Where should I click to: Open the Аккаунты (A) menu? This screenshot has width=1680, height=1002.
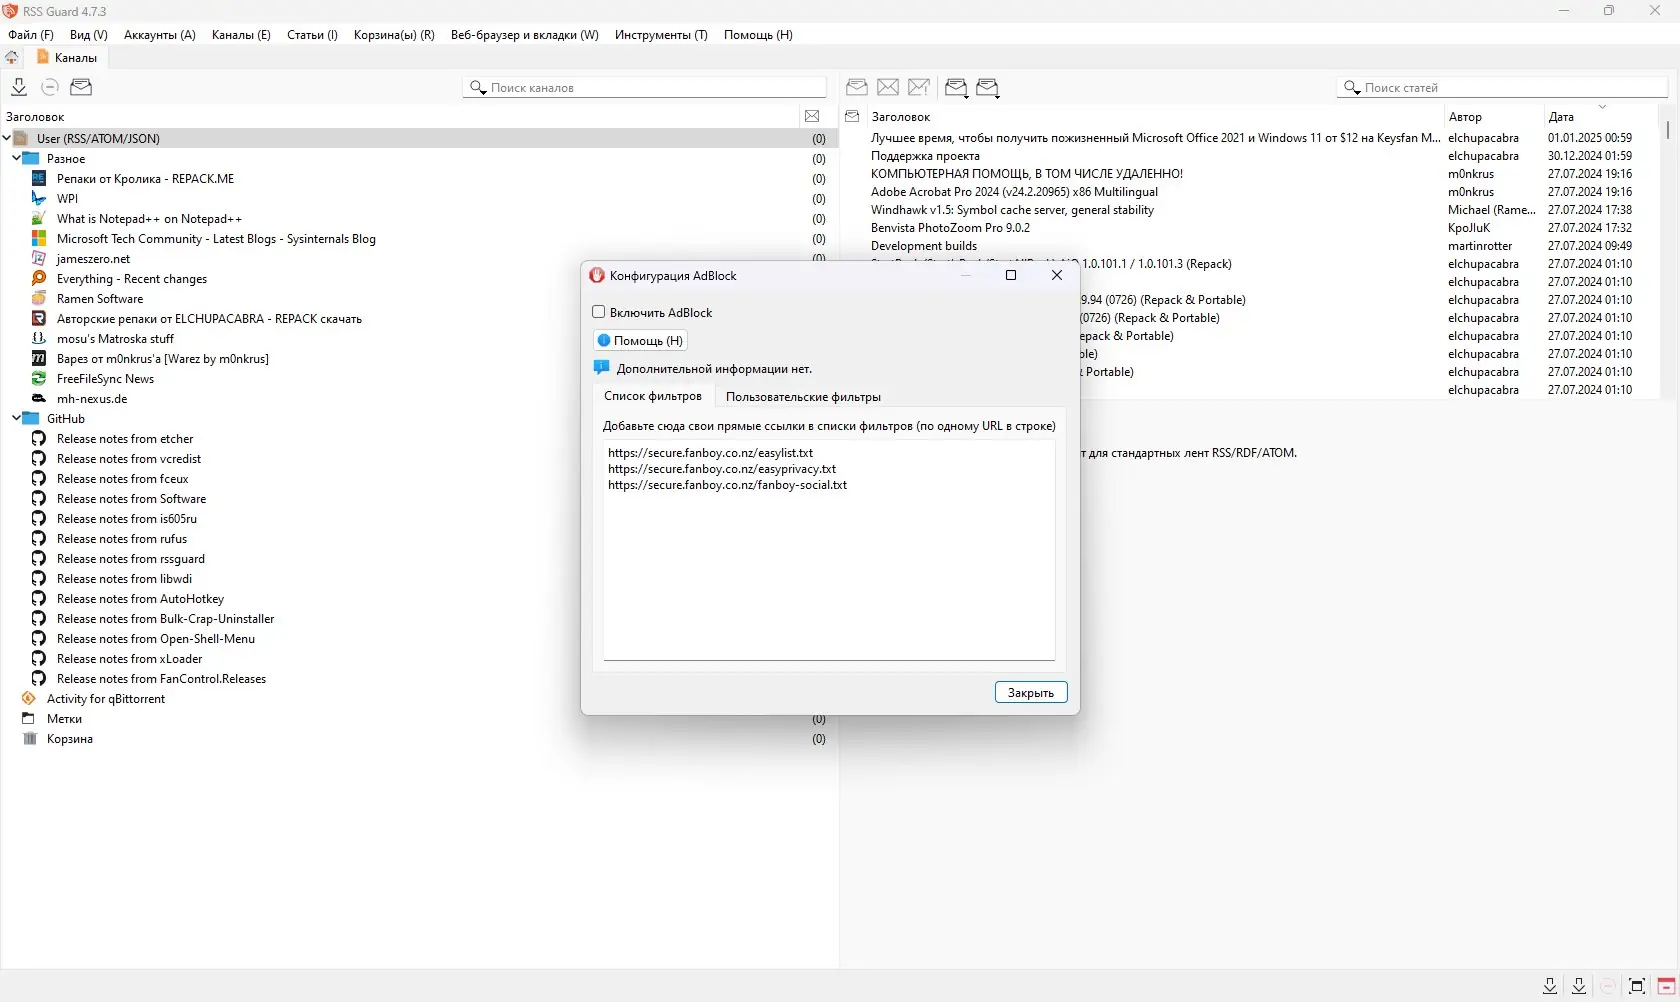(160, 35)
